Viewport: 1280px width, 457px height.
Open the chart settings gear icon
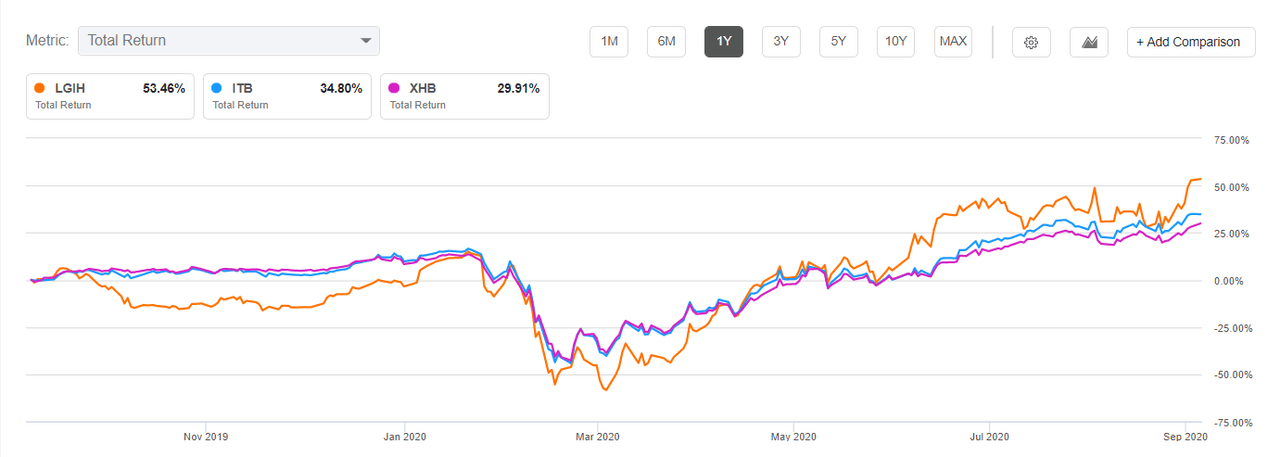(1032, 42)
